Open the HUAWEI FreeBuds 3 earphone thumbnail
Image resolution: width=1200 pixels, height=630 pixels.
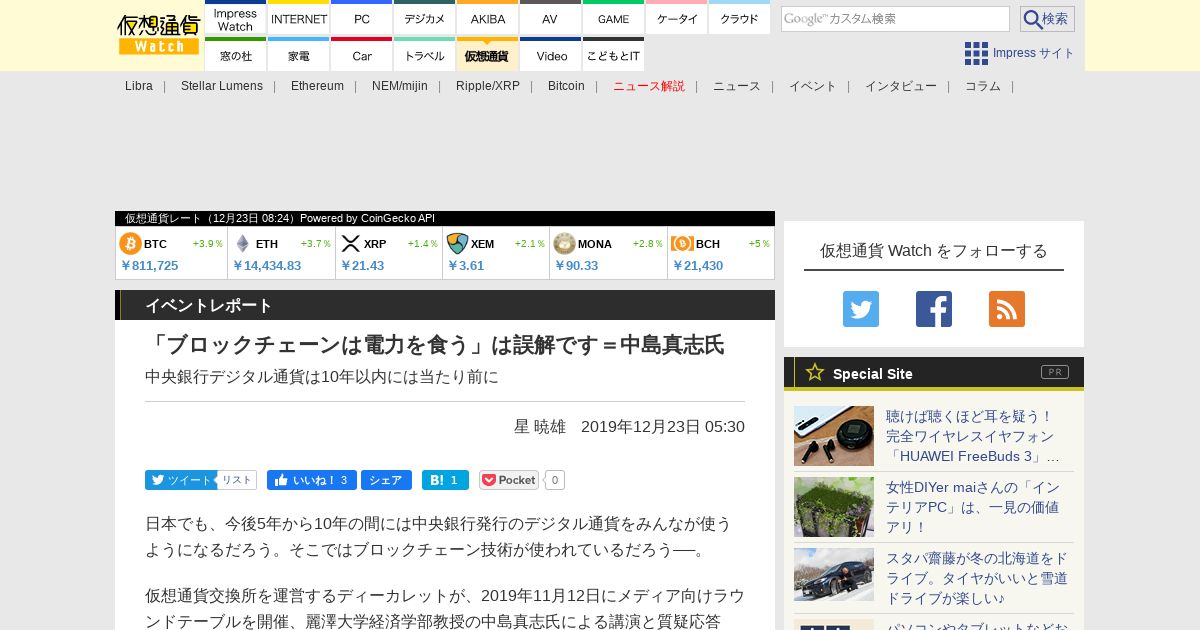(834, 436)
